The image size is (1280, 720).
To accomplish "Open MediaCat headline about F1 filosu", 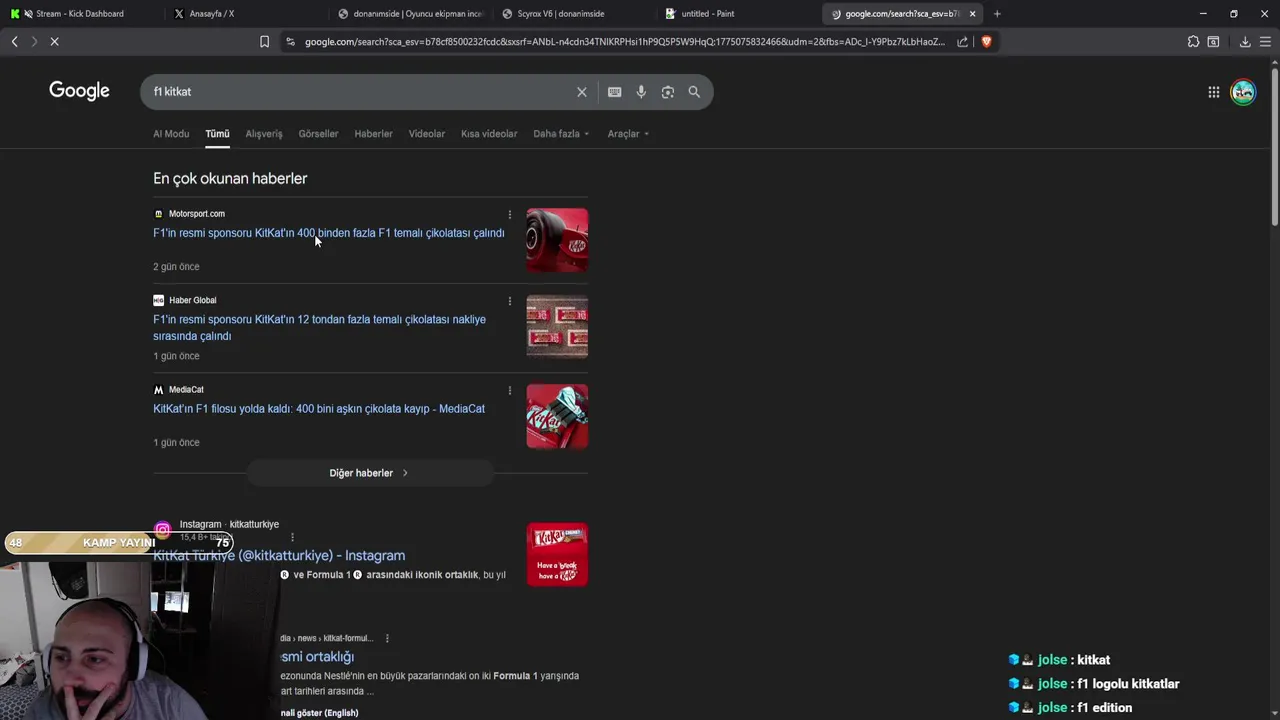I will [x=319, y=409].
